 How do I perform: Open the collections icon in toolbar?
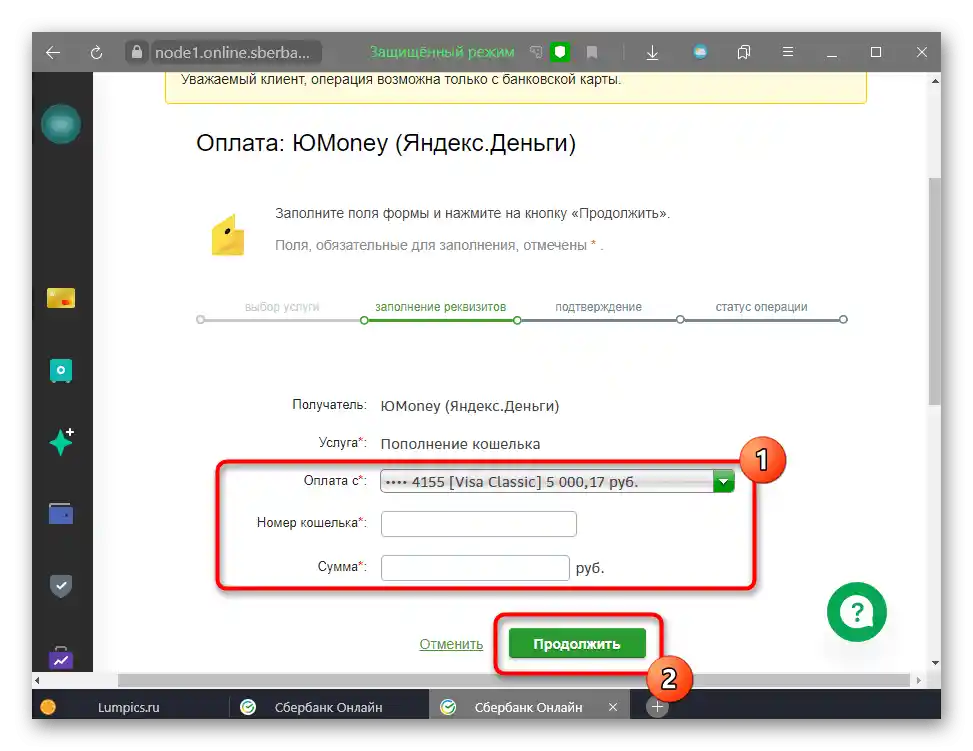click(743, 52)
